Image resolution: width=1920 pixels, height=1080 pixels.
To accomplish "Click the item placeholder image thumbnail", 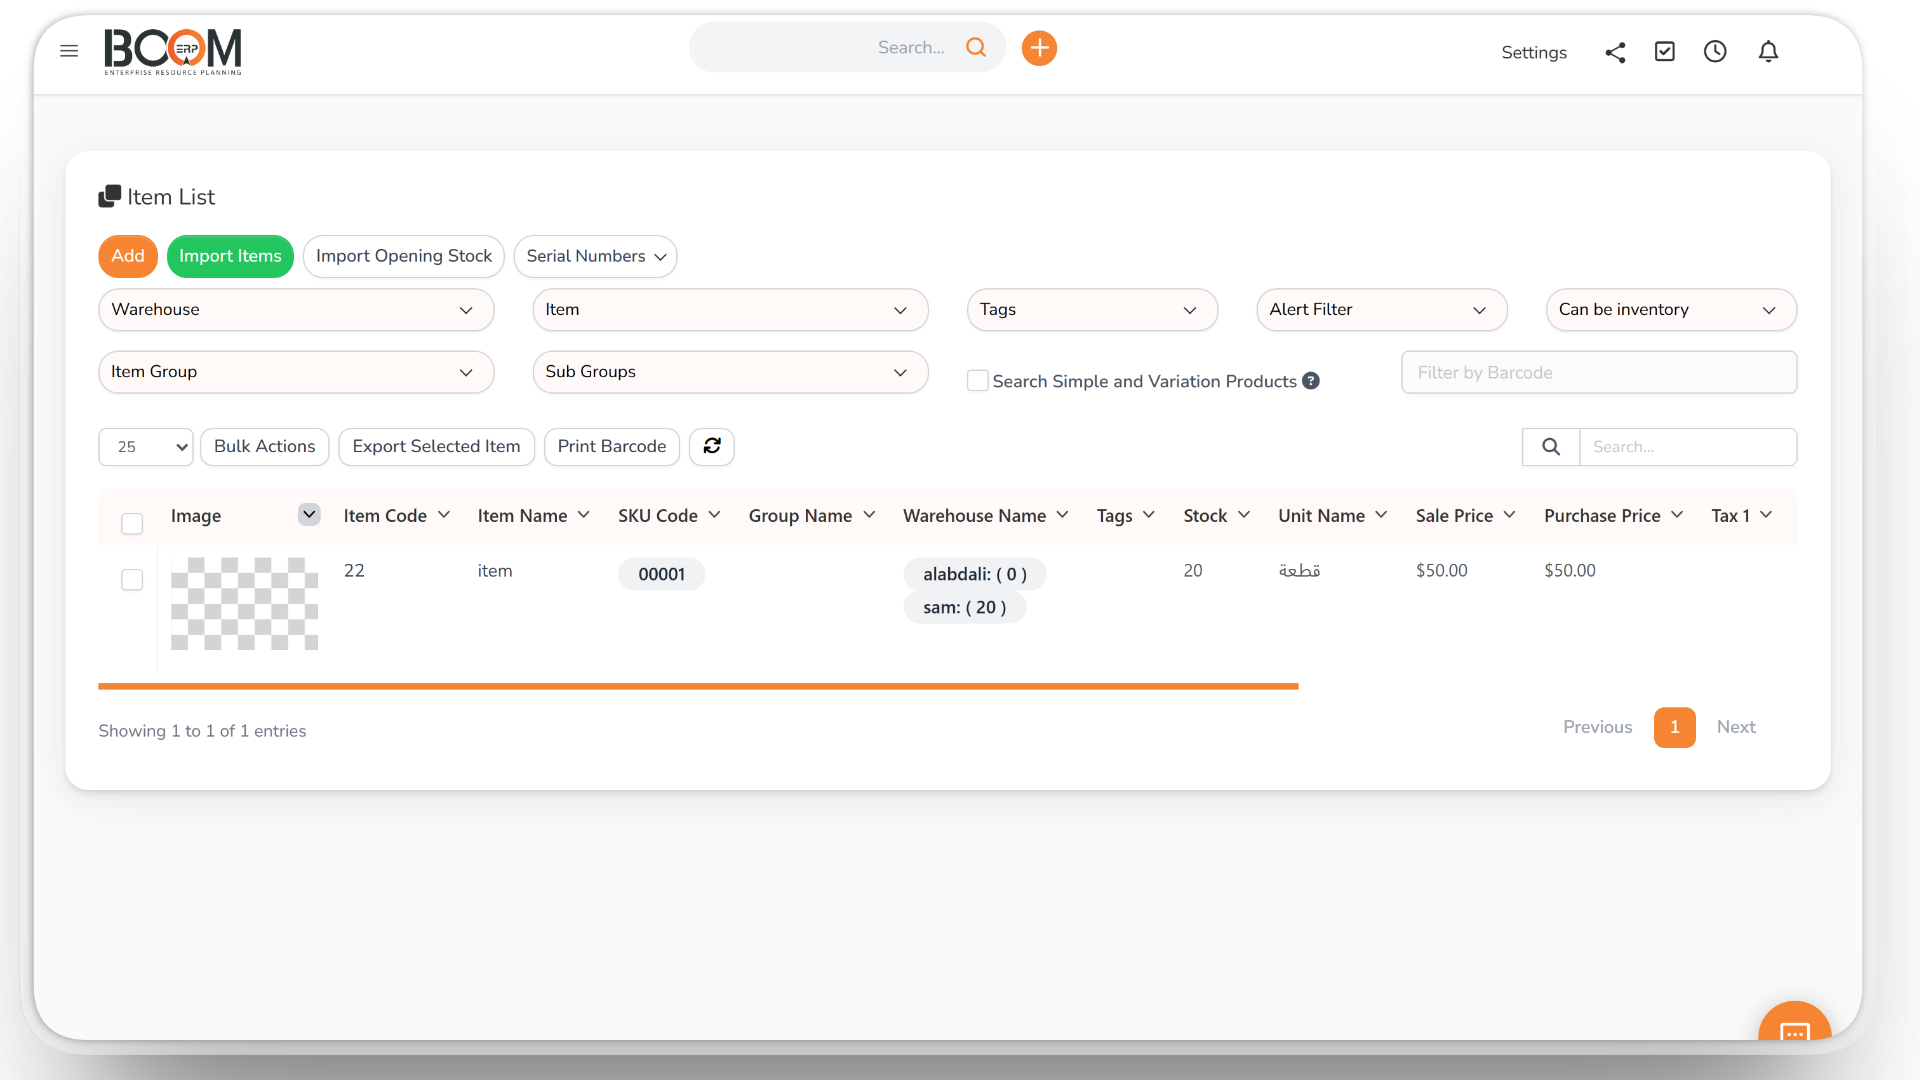I will pyautogui.click(x=244, y=604).
